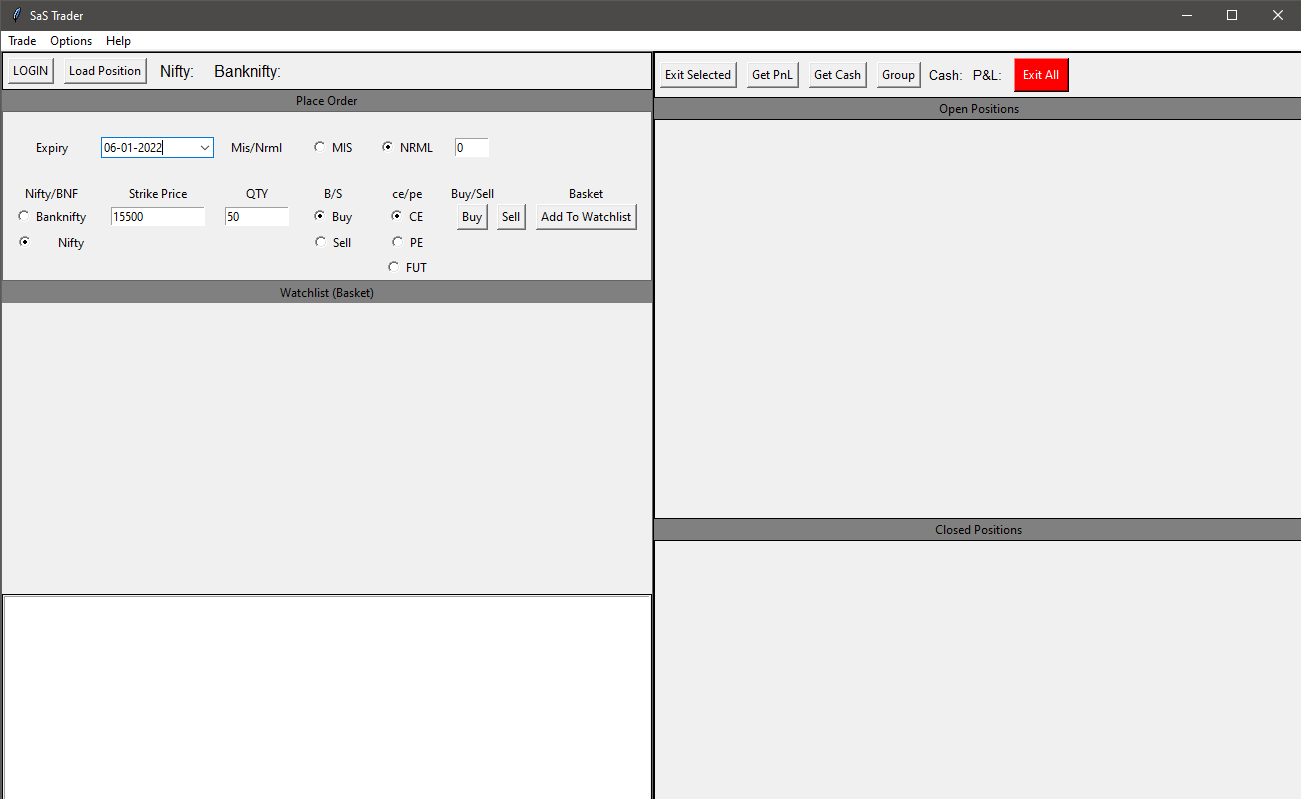This screenshot has width=1301, height=799.
Task: Open the Expiry date dropdown
Action: coord(204,148)
